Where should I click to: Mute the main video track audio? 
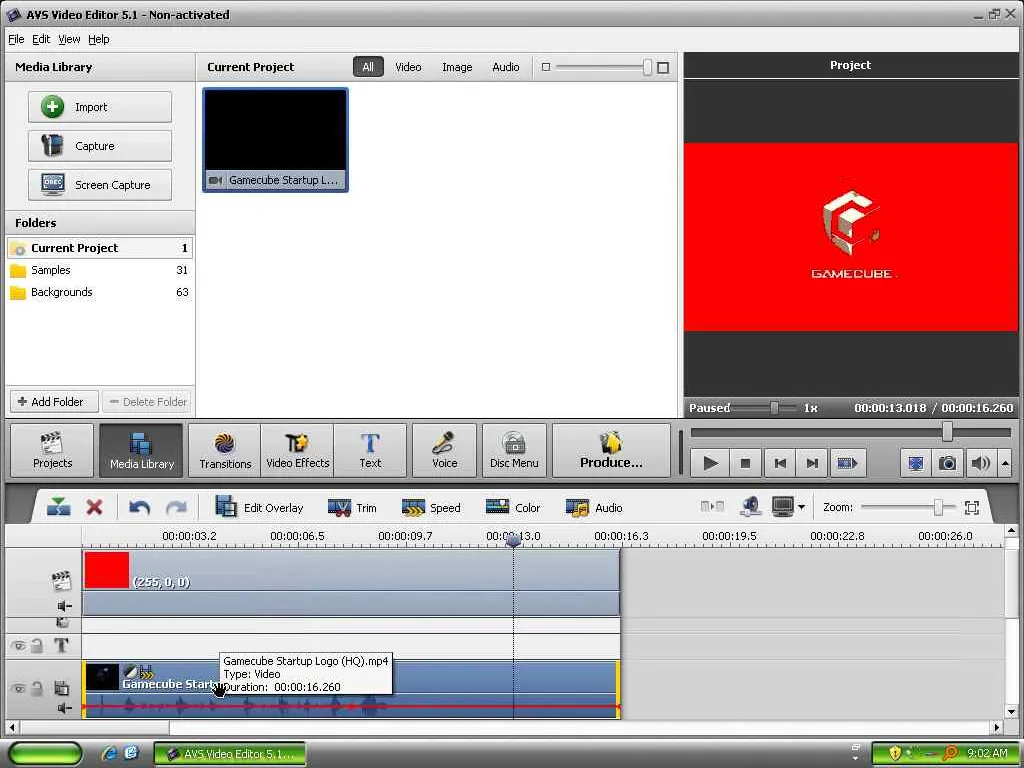coord(65,606)
